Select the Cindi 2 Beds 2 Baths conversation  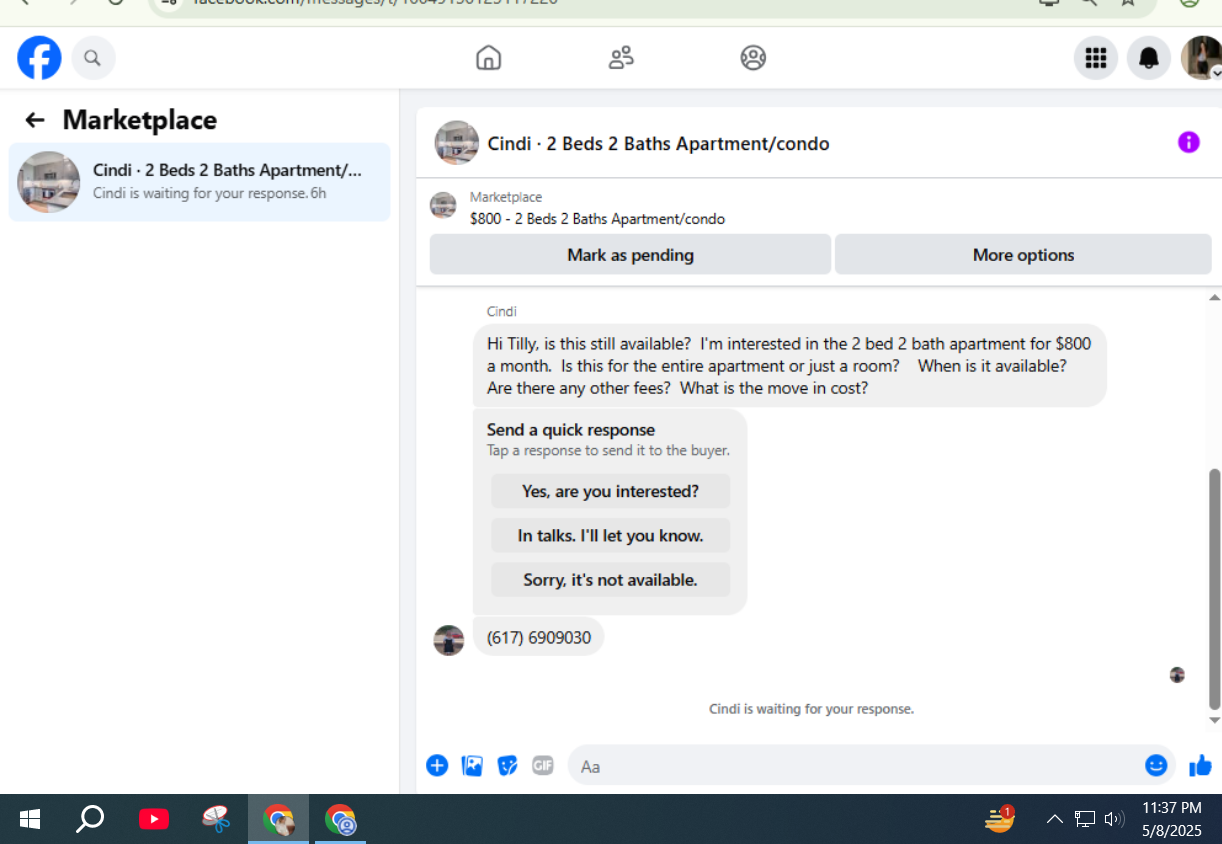200,181
